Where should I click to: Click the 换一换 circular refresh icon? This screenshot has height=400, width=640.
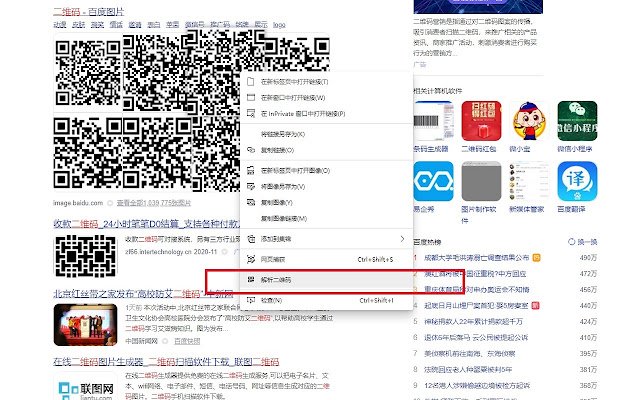(571, 242)
